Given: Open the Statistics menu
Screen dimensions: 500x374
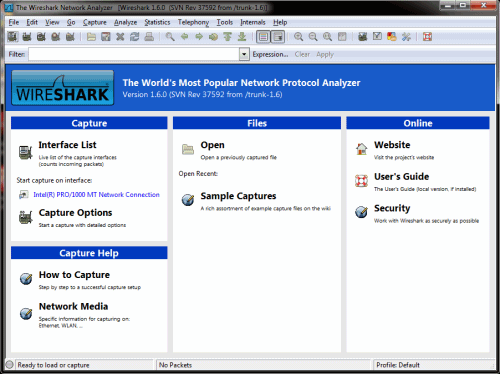Looking at the screenshot, I should pyautogui.click(x=157, y=22).
